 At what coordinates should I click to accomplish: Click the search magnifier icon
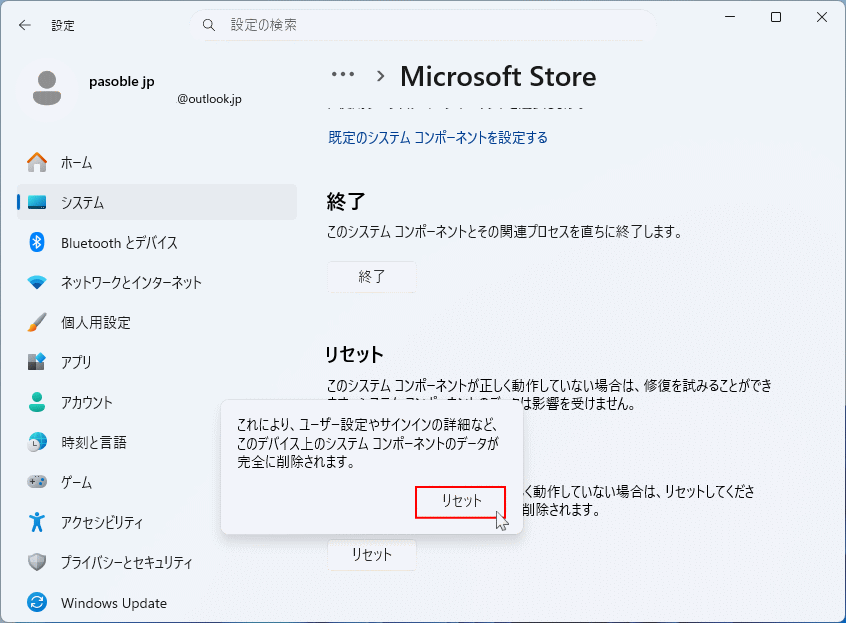pos(209,25)
